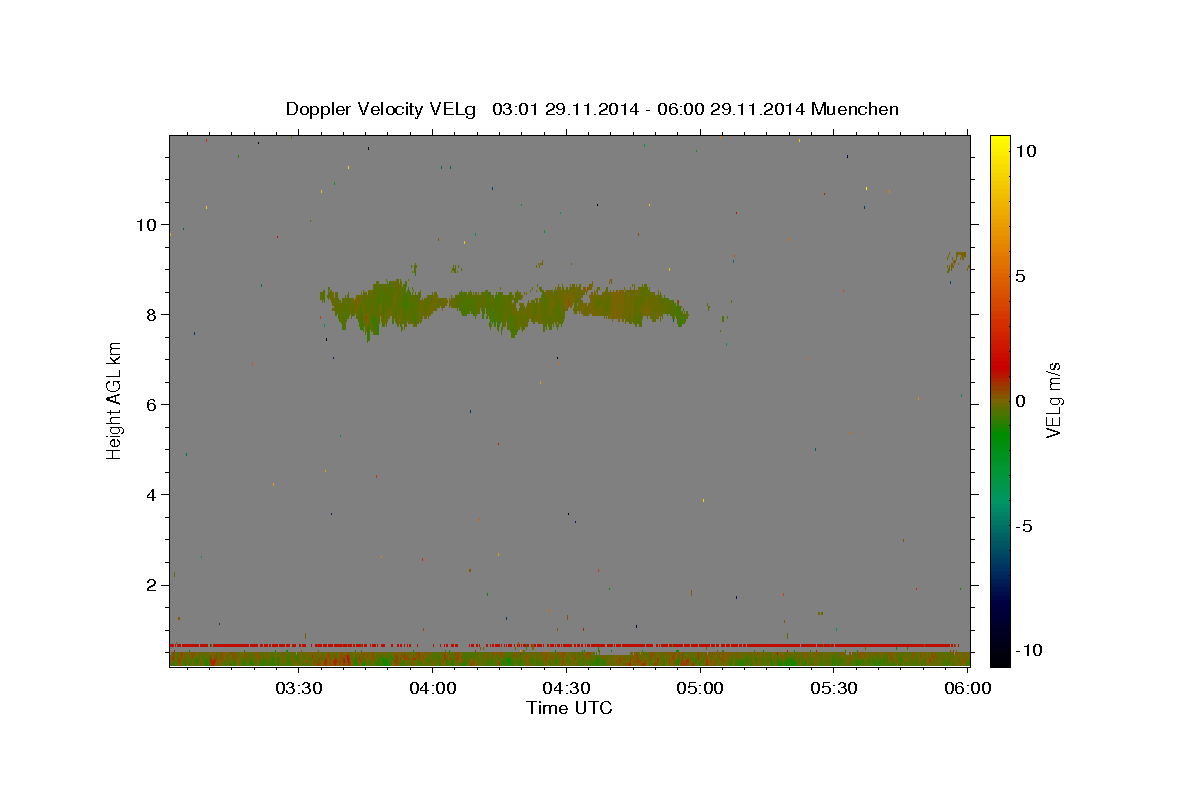The width and height of the screenshot is (1200, 800).
Task: Click the 04:00 time tick label
Action: (433, 688)
